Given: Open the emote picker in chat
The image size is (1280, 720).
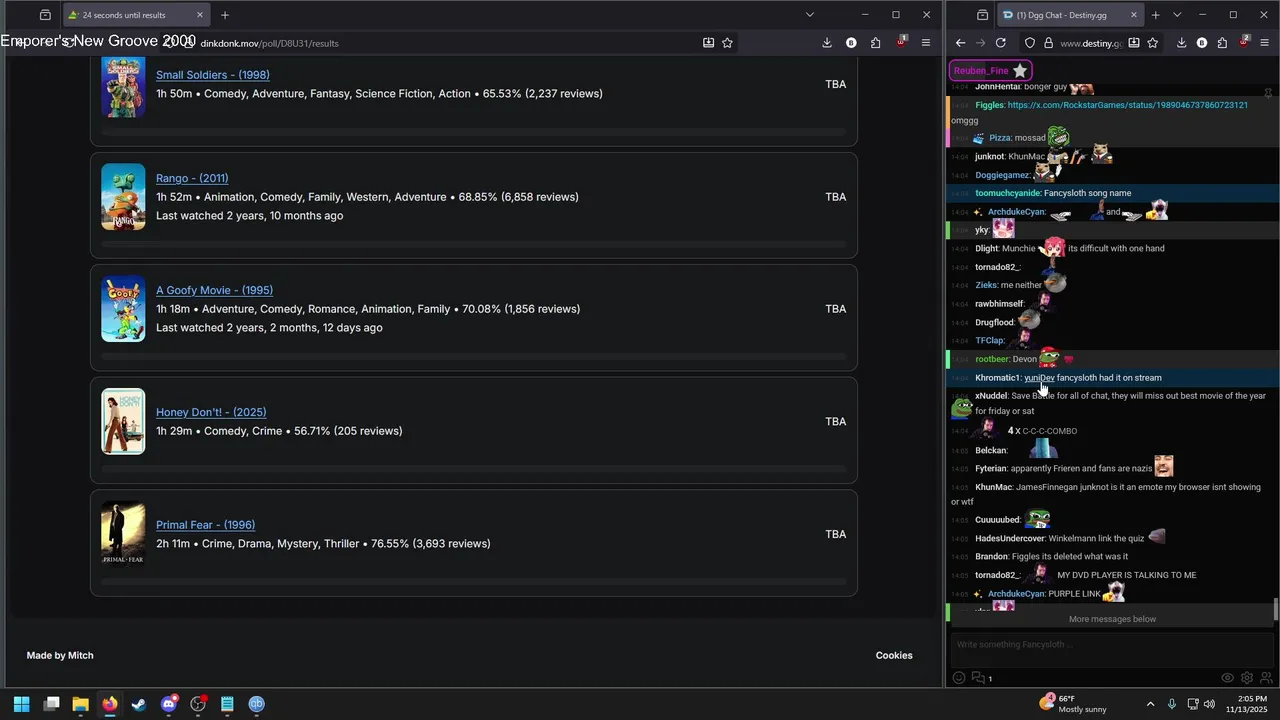Looking at the screenshot, I should (959, 678).
